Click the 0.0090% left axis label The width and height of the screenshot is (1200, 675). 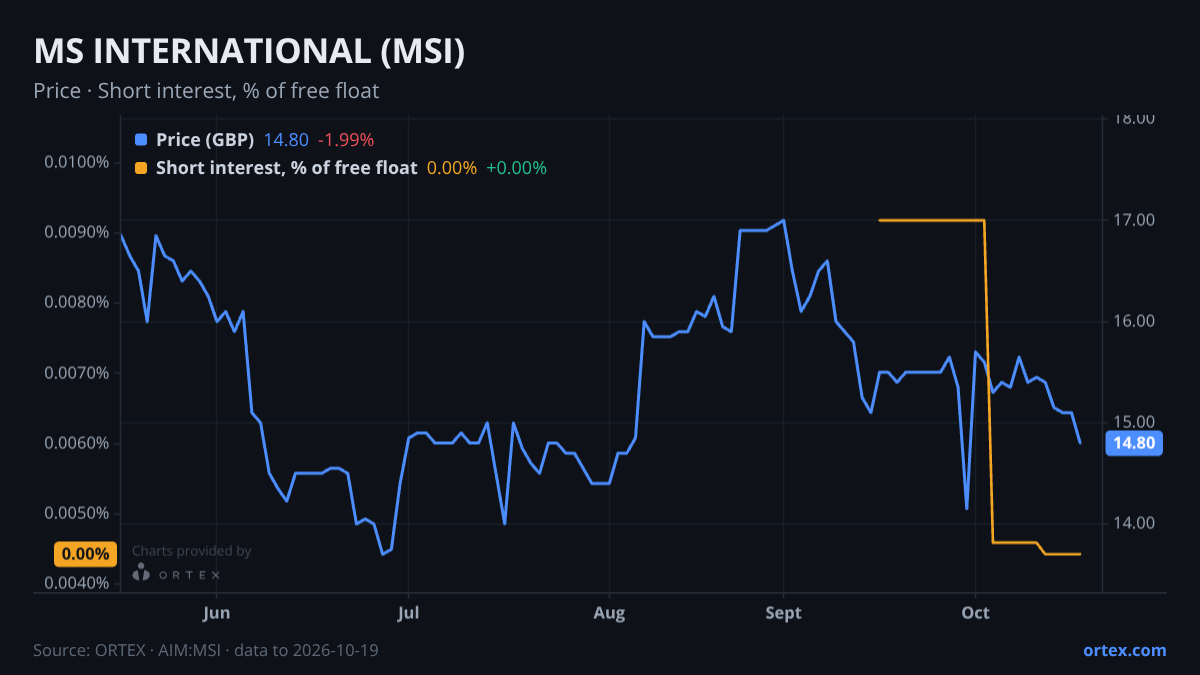[x=78, y=232]
